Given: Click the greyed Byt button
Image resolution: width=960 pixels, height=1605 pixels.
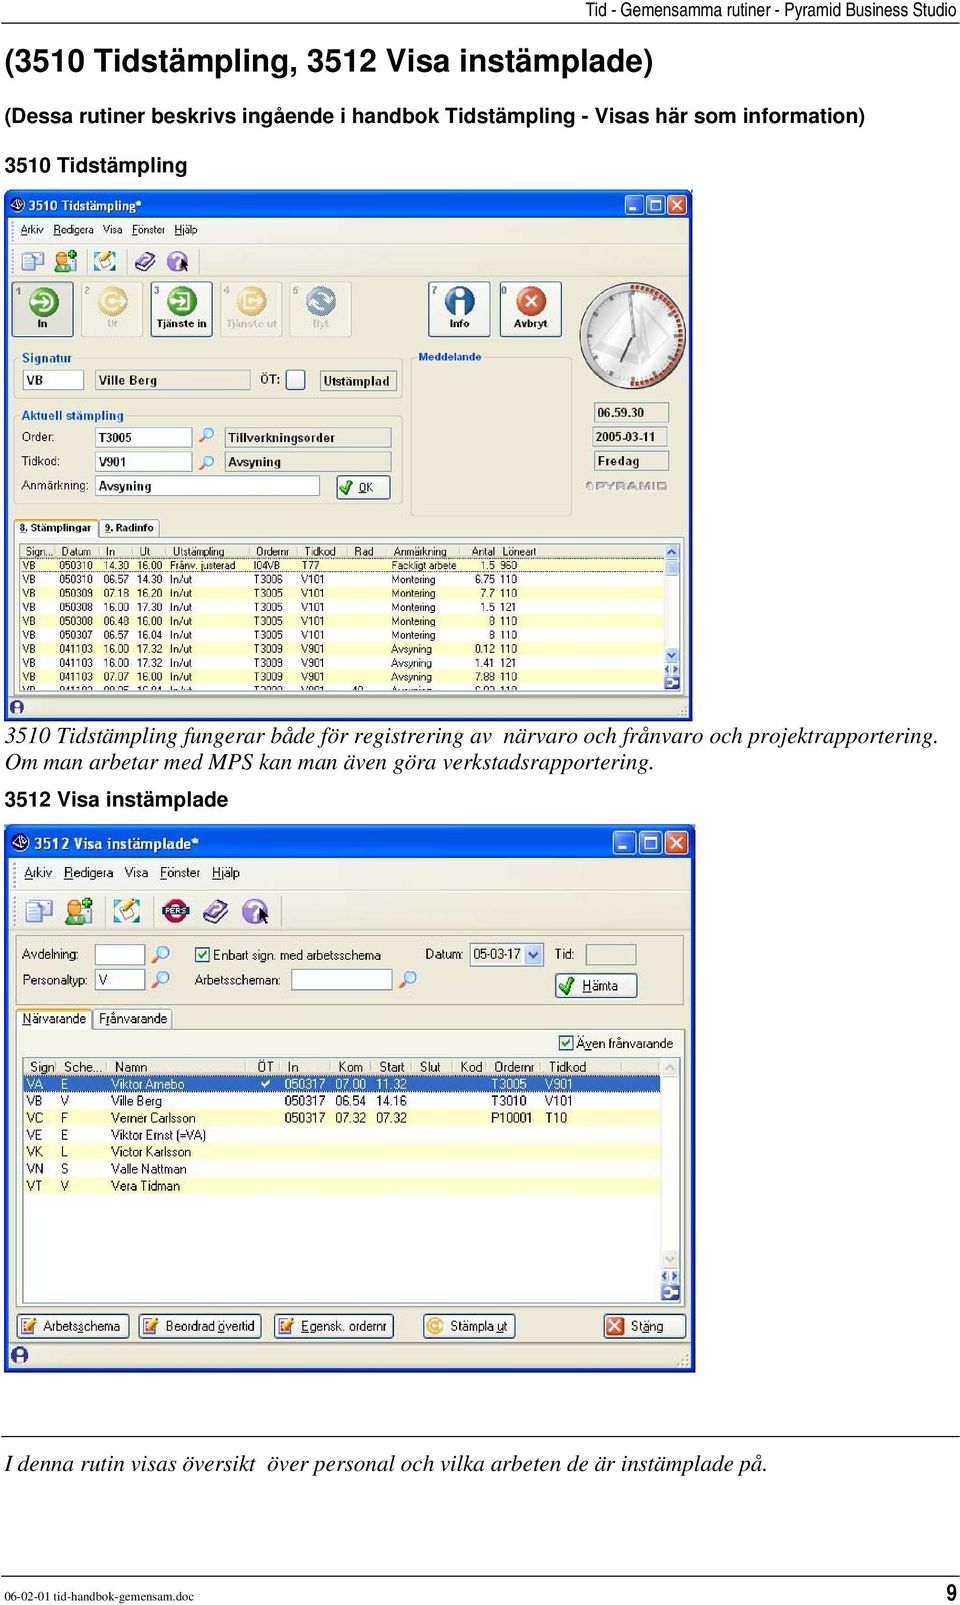Looking at the screenshot, I should click(x=320, y=308).
